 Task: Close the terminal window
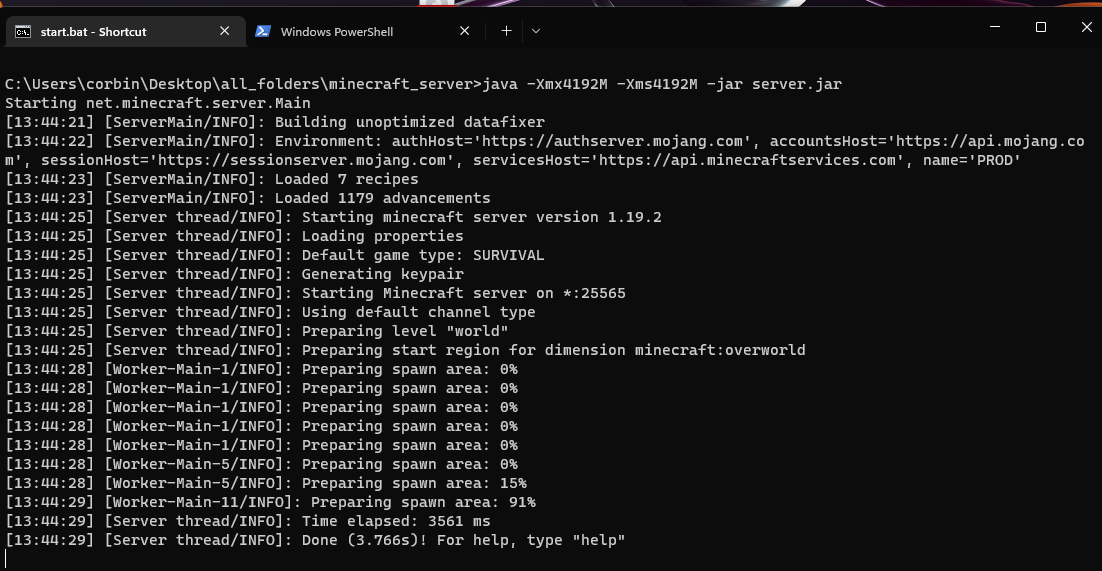coord(1086,27)
